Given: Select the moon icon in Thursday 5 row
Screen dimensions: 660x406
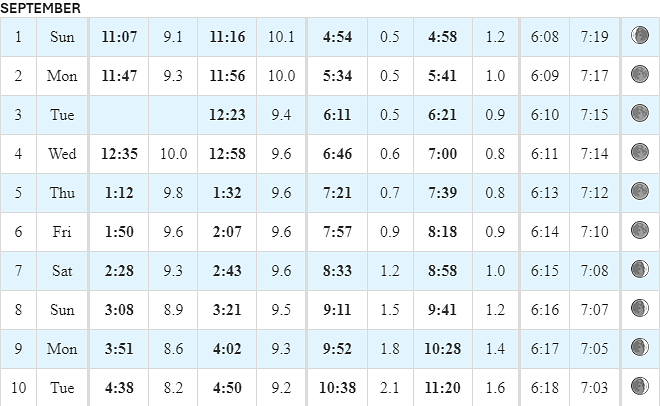Looking at the screenshot, I should point(639,191).
